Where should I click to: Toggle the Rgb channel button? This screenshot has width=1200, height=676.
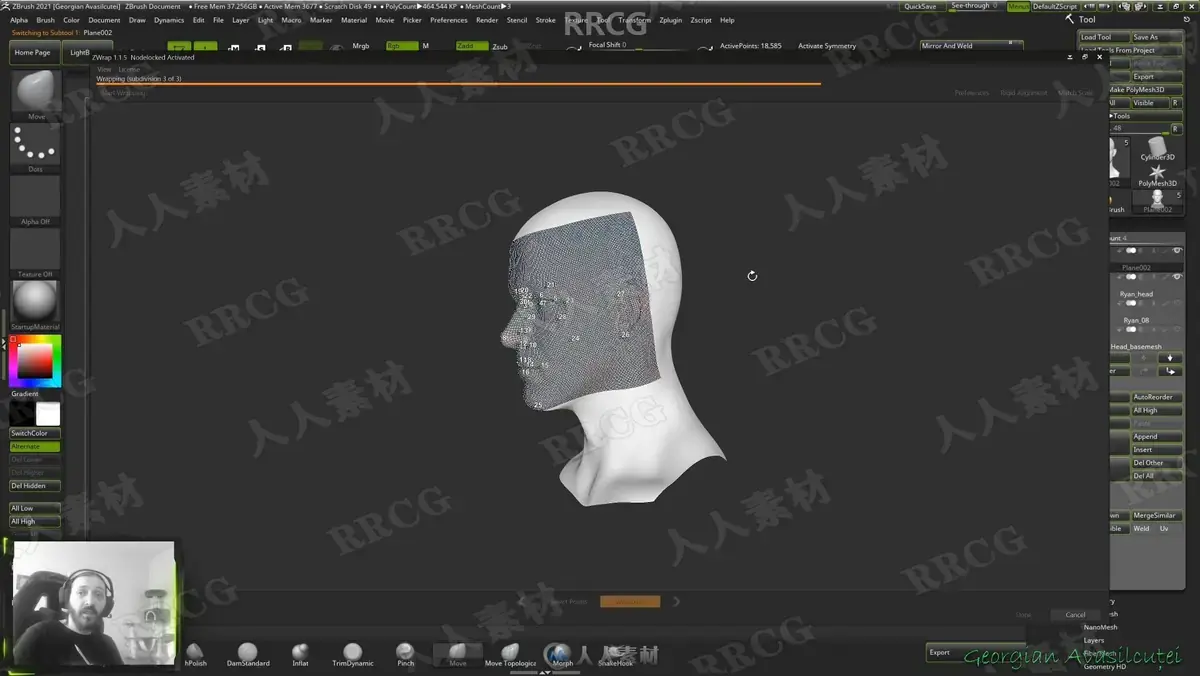coord(401,46)
